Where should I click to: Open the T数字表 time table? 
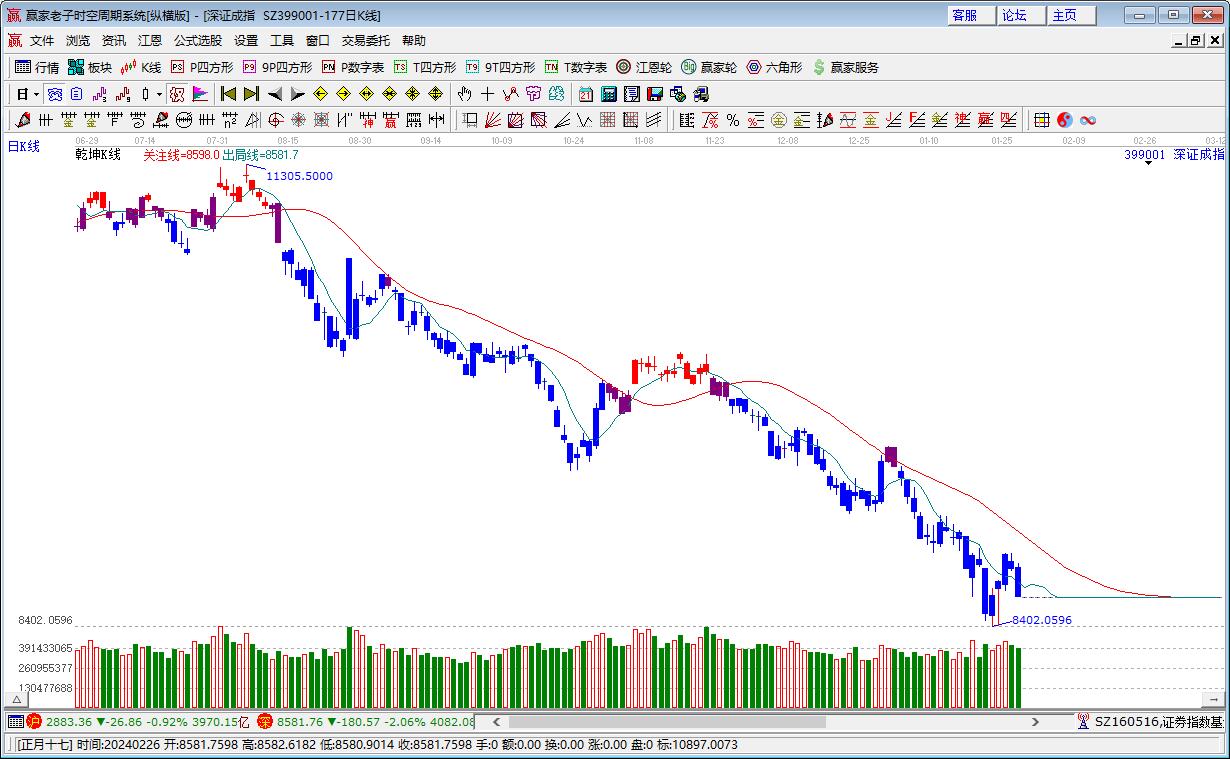(x=576, y=67)
